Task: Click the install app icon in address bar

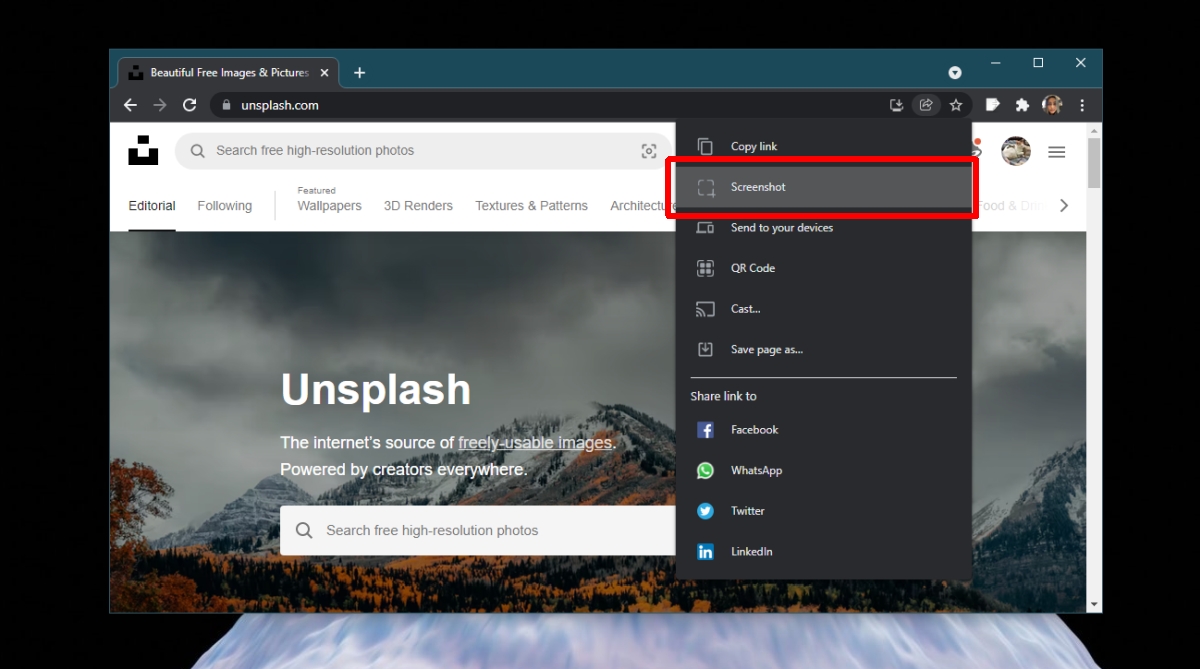Action: point(897,105)
